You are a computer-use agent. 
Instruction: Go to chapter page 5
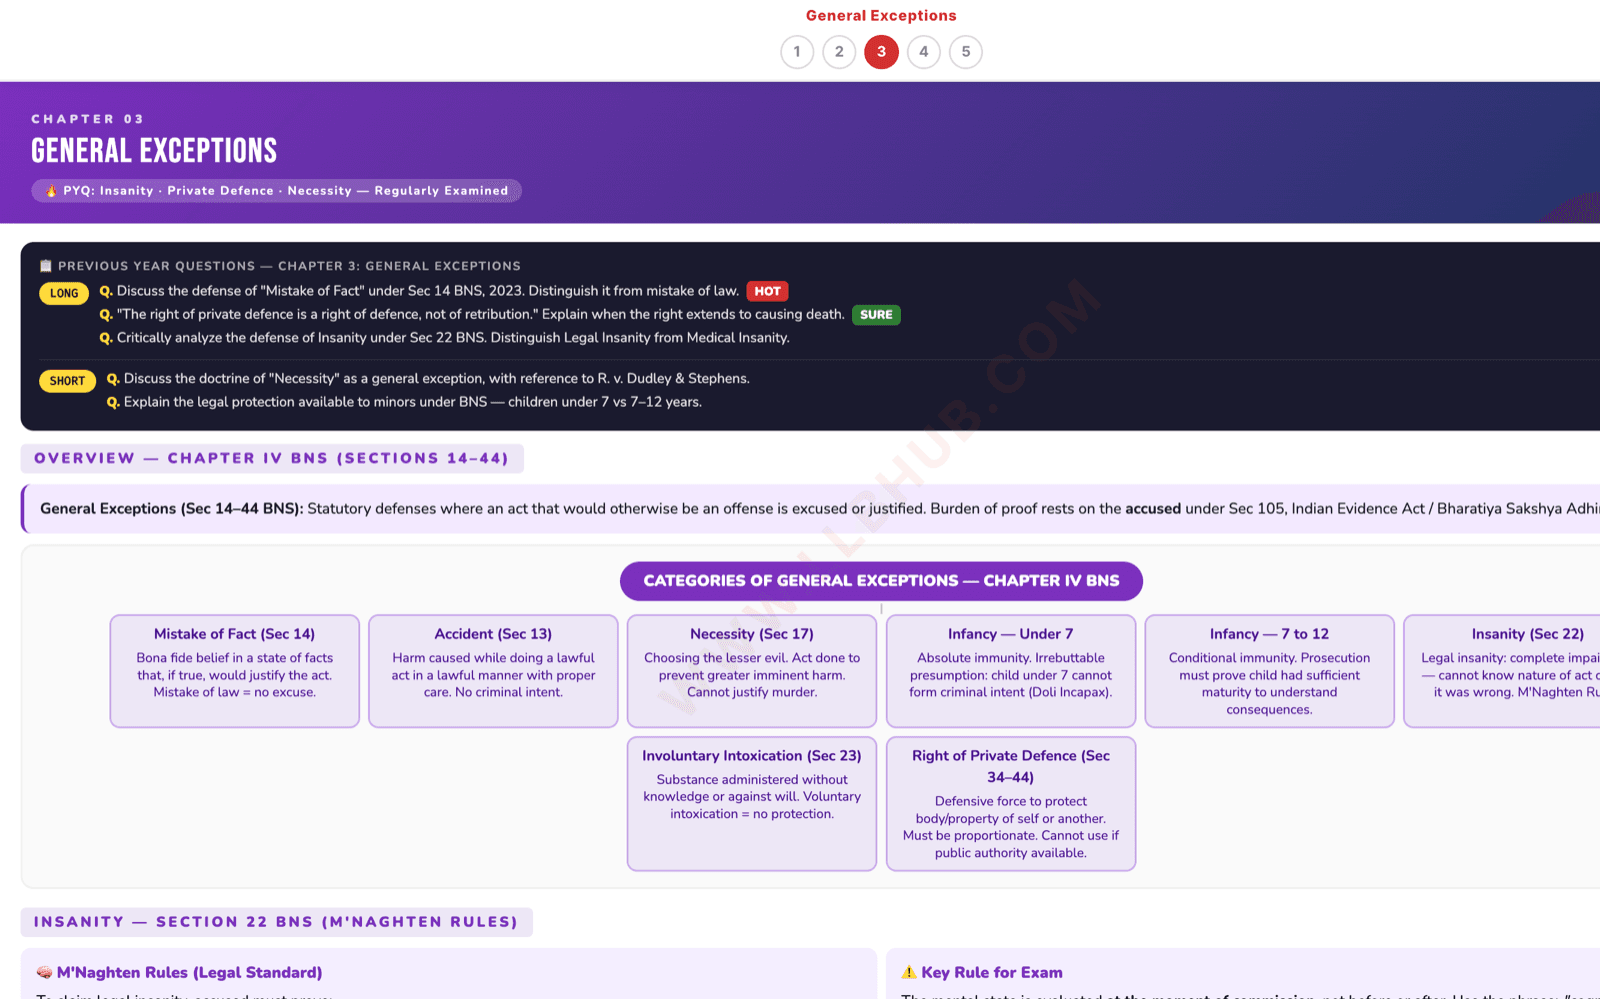(965, 52)
